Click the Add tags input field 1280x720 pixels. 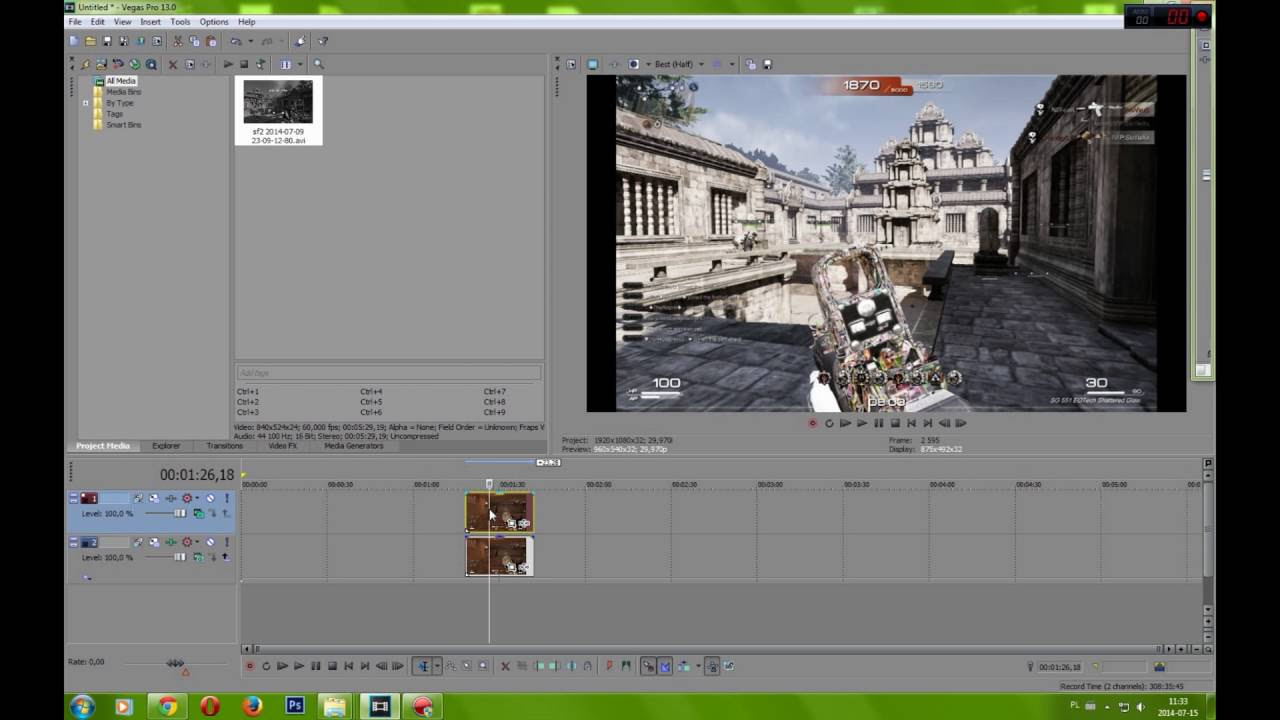pyautogui.click(x=388, y=373)
